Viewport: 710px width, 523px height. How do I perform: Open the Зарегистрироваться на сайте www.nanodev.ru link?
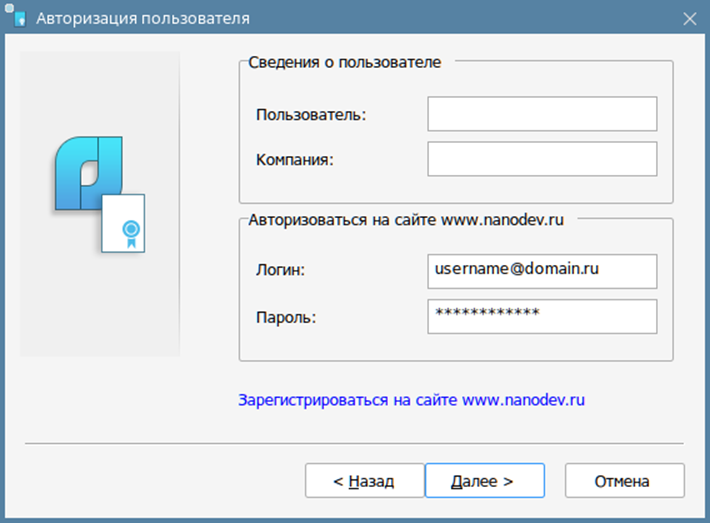(x=411, y=400)
